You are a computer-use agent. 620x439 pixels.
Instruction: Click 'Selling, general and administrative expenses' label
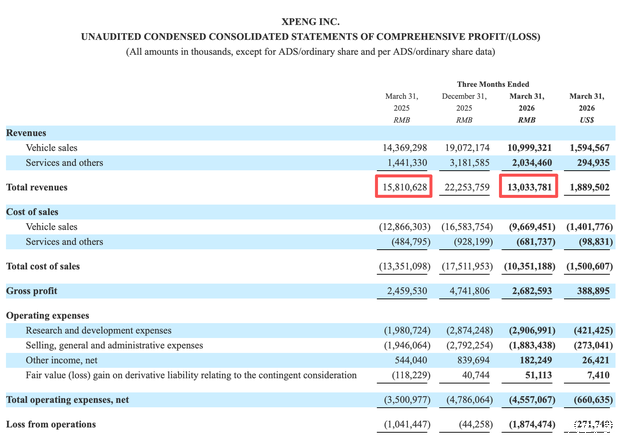tap(114, 346)
